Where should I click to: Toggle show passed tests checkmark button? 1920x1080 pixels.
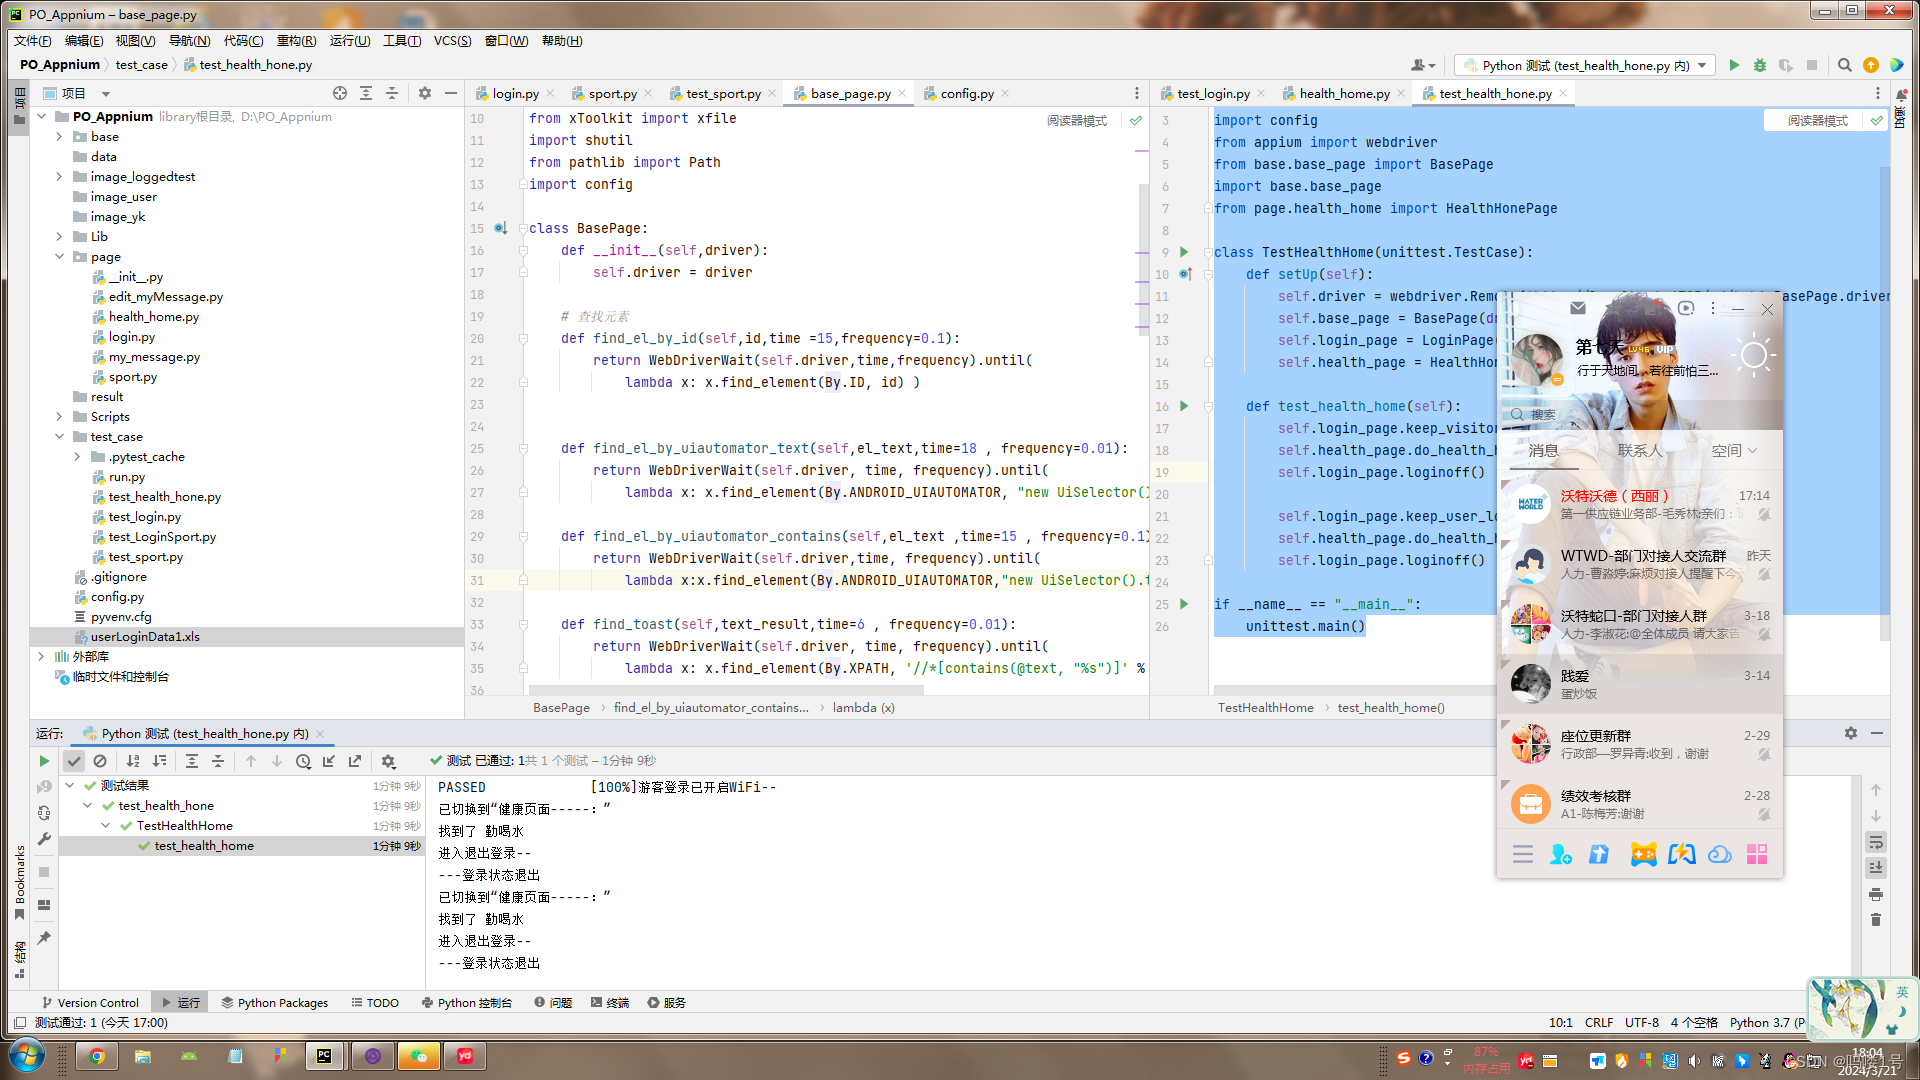74,761
